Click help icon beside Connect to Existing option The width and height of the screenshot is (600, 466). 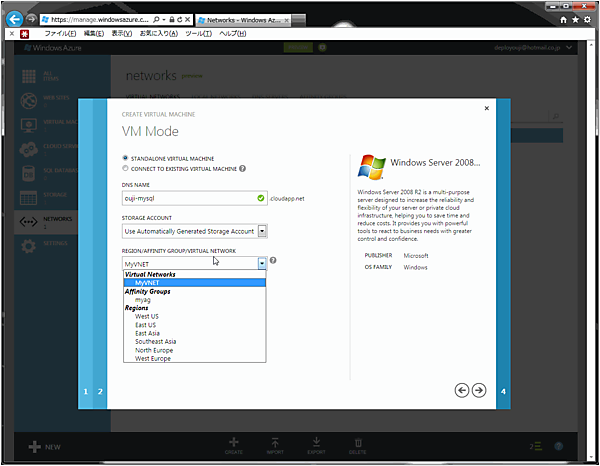243,168
